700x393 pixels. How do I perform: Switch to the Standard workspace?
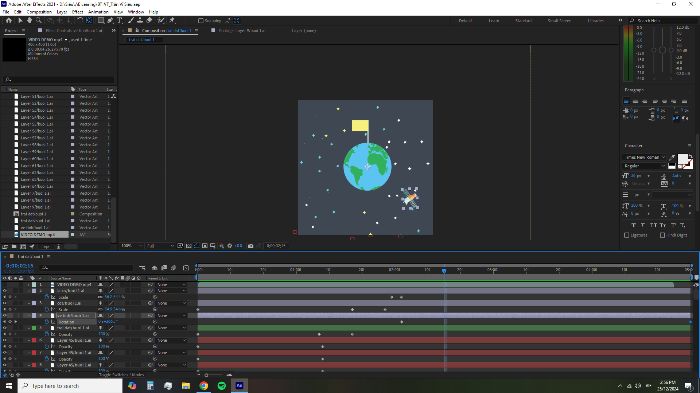point(523,21)
